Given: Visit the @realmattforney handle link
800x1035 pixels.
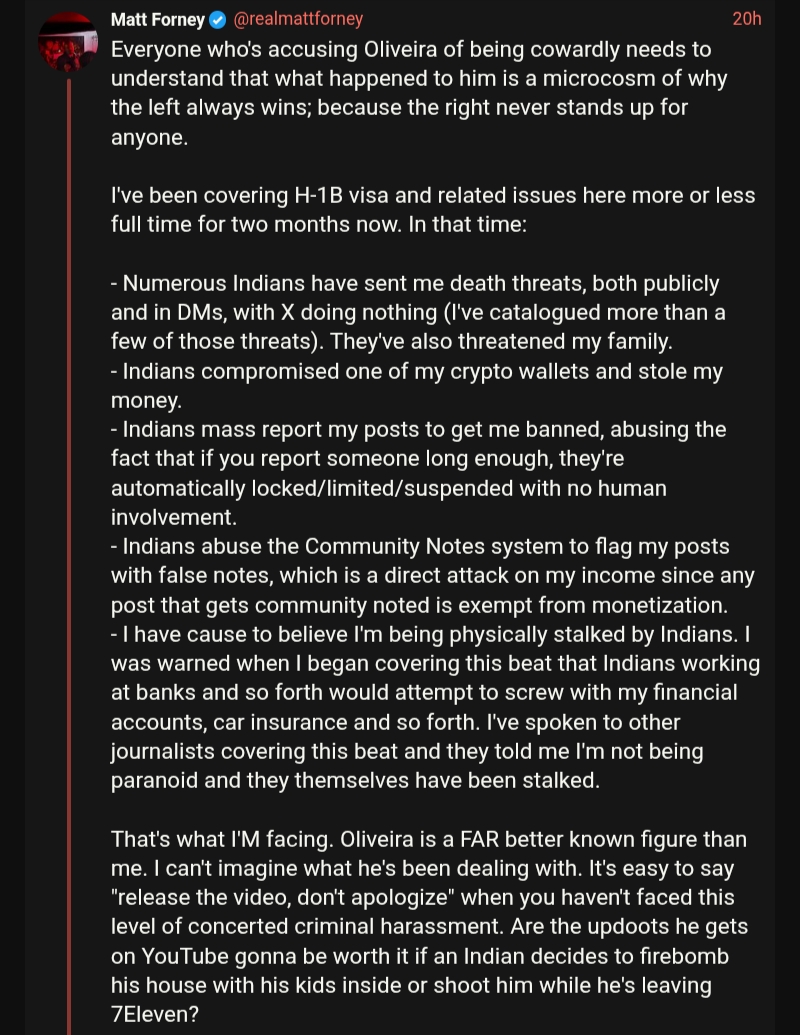Looking at the screenshot, I should [x=298, y=19].
